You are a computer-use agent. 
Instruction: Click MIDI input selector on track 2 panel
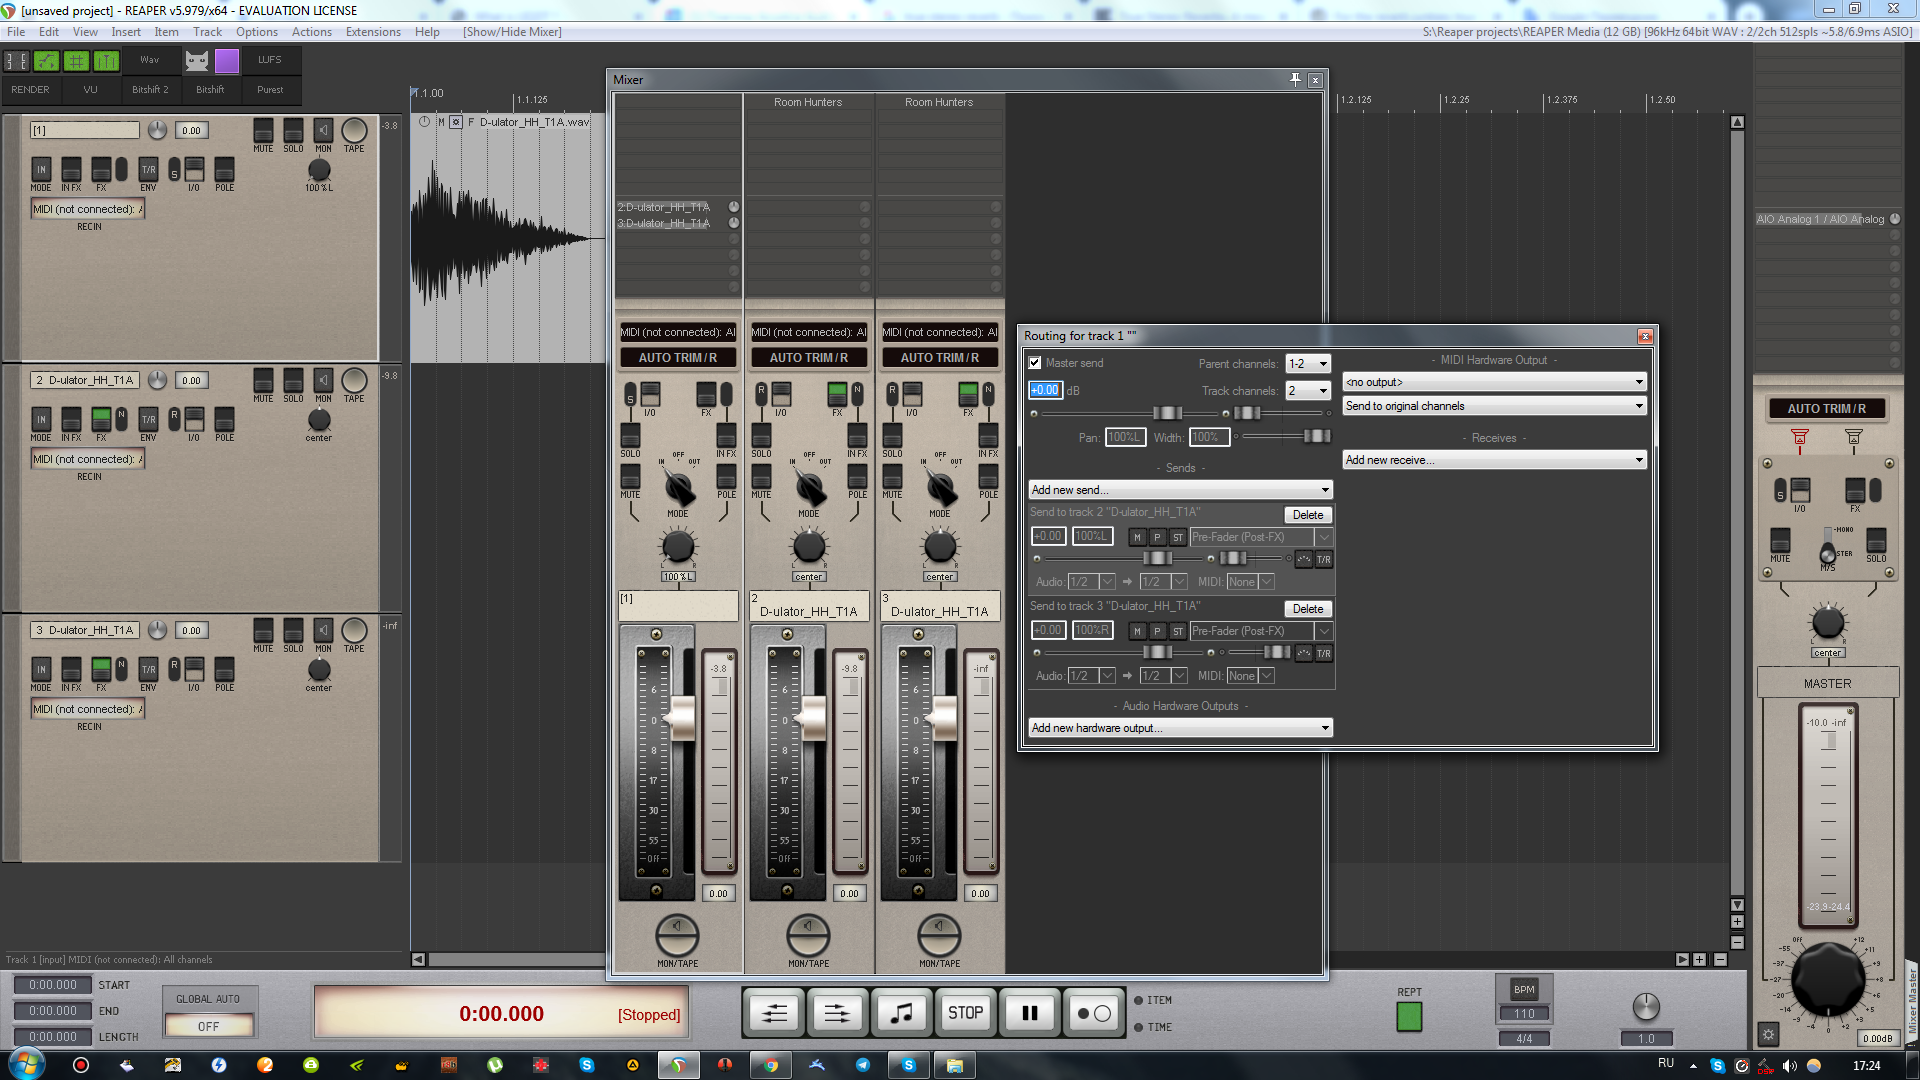pyautogui.click(x=88, y=459)
